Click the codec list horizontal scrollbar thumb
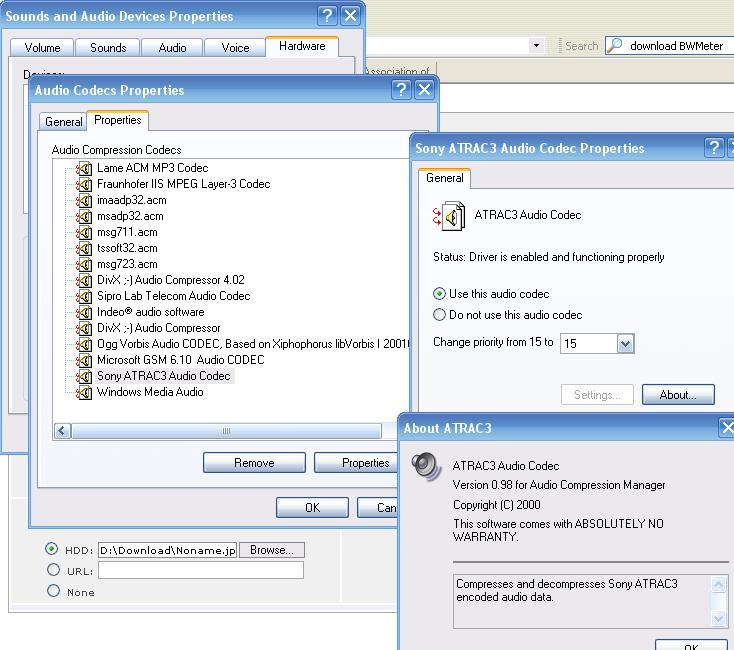The width and height of the screenshot is (734, 650). pos(227,431)
